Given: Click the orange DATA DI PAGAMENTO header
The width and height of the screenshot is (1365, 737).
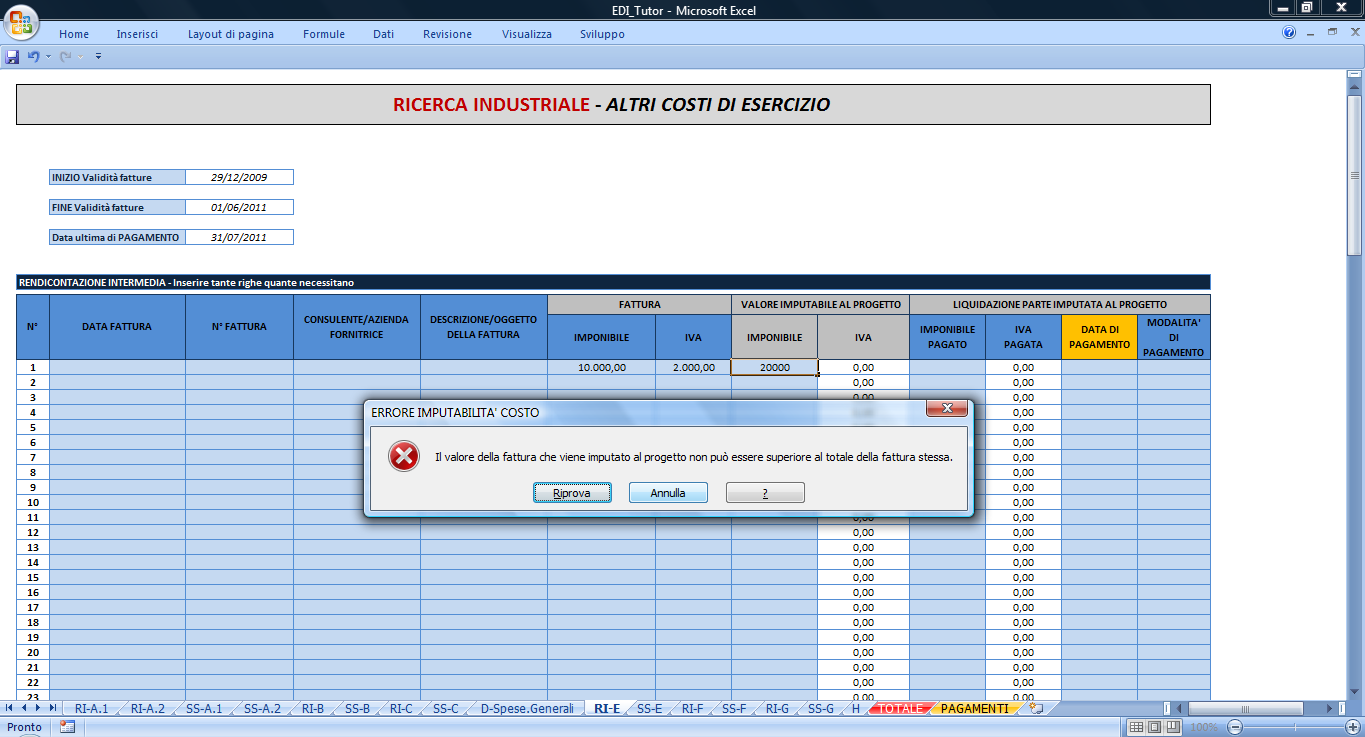Looking at the screenshot, I should (1099, 337).
